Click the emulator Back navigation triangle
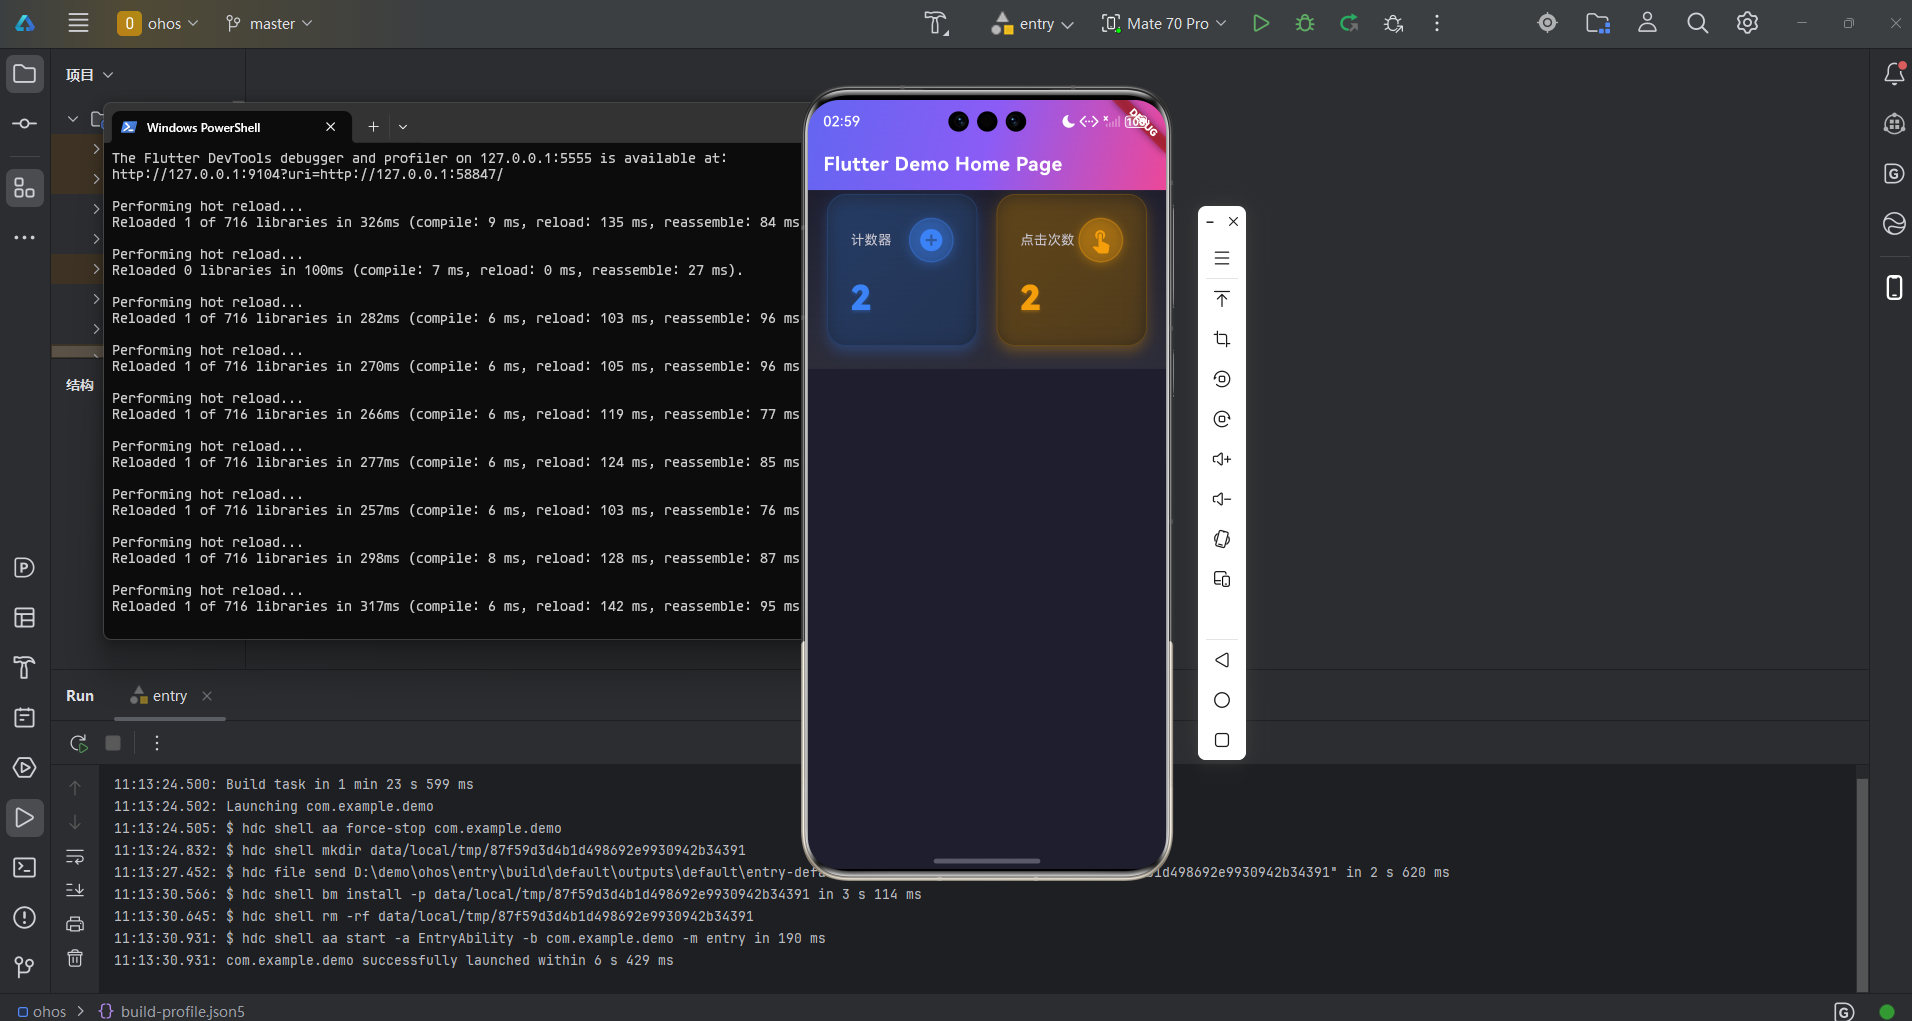Screen dimensions: 1912x1021 tap(1222, 660)
